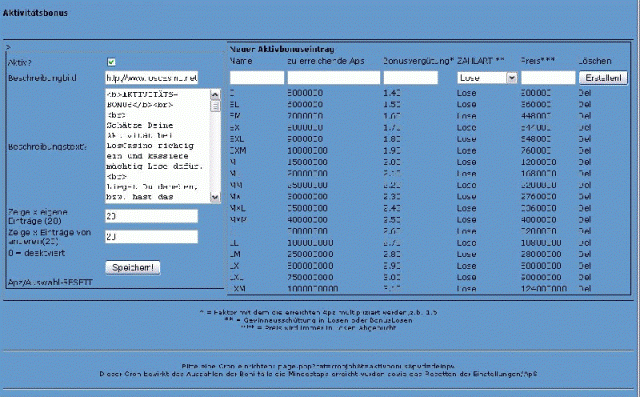Click inside the Beschreibungstext text area
640x397 pixels.
(x=158, y=146)
